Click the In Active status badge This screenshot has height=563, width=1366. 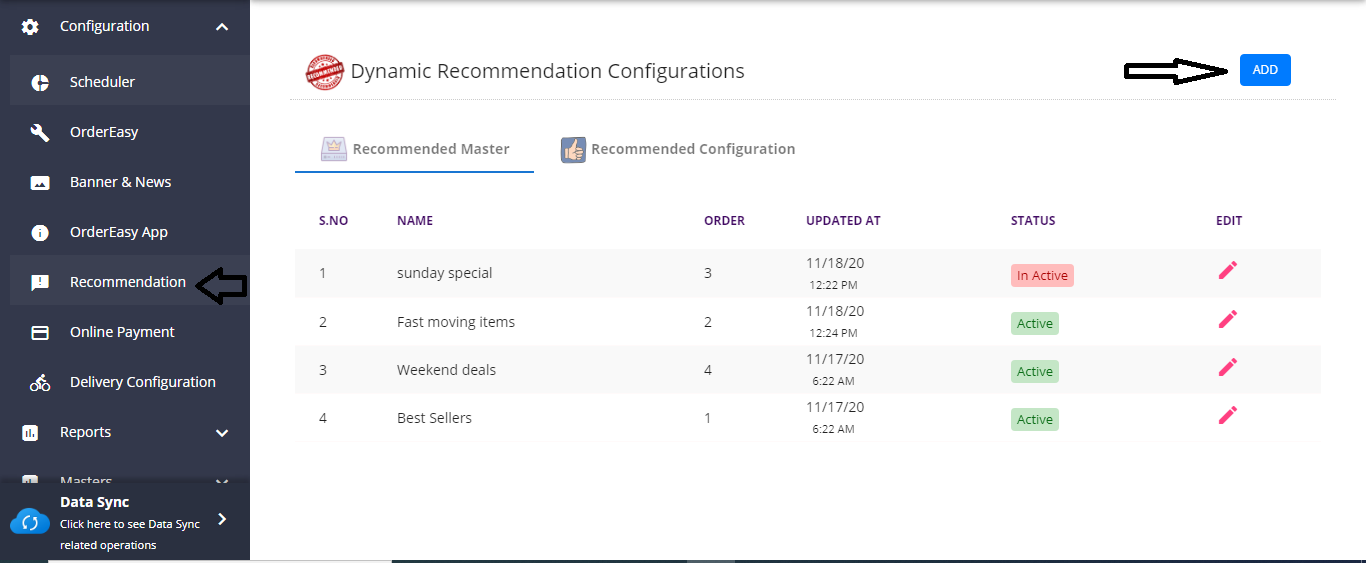(x=1042, y=276)
